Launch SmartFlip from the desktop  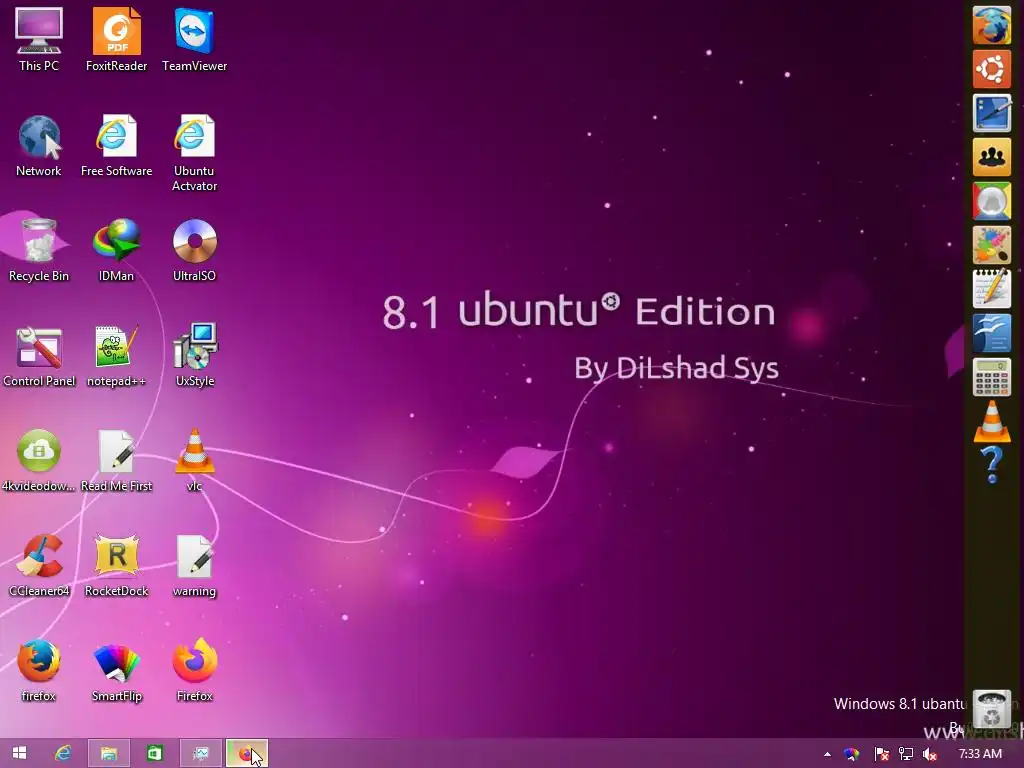(116, 671)
